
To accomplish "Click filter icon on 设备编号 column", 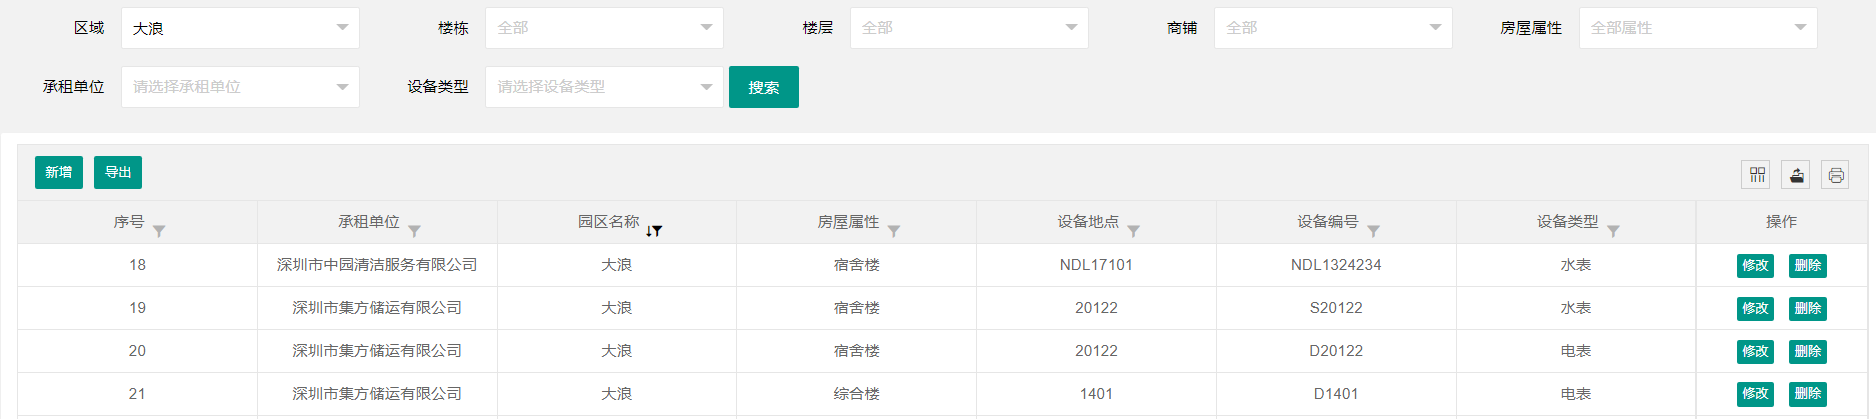I will [1373, 231].
